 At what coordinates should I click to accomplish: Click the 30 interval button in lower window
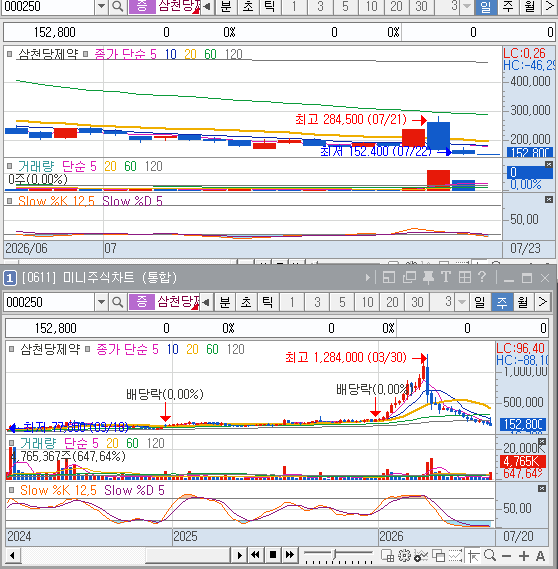pyautogui.click(x=417, y=302)
